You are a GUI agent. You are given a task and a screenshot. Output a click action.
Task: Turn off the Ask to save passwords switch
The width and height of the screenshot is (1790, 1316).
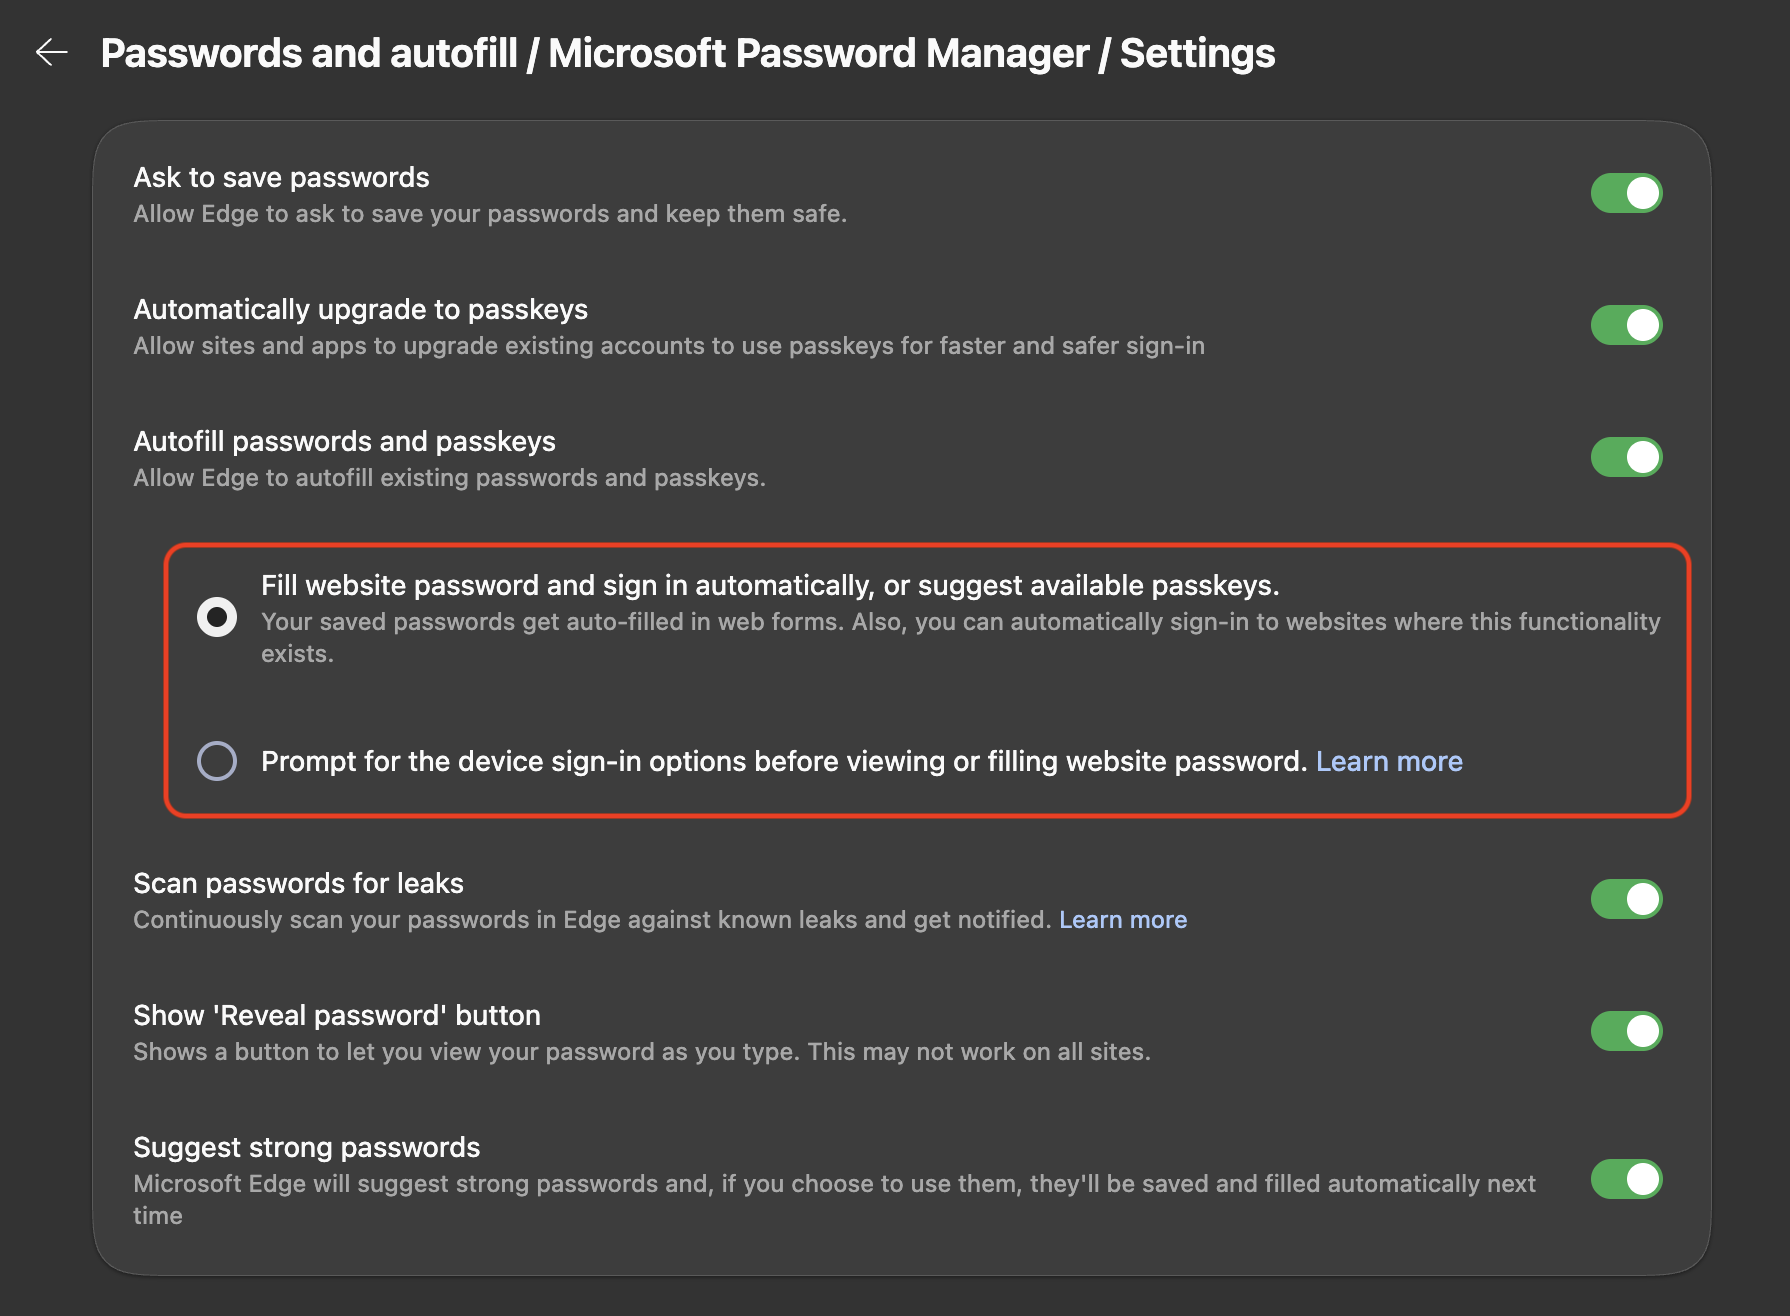click(1626, 193)
